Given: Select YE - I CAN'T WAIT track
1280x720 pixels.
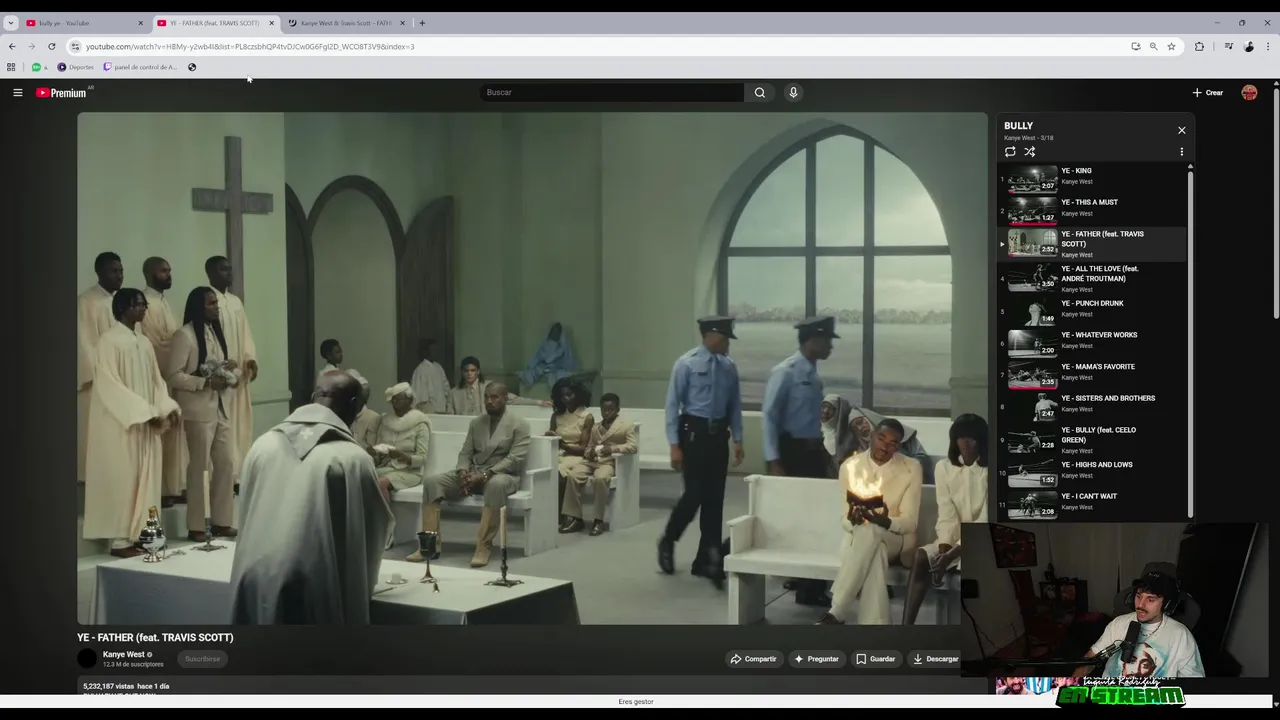Looking at the screenshot, I should (1091, 503).
